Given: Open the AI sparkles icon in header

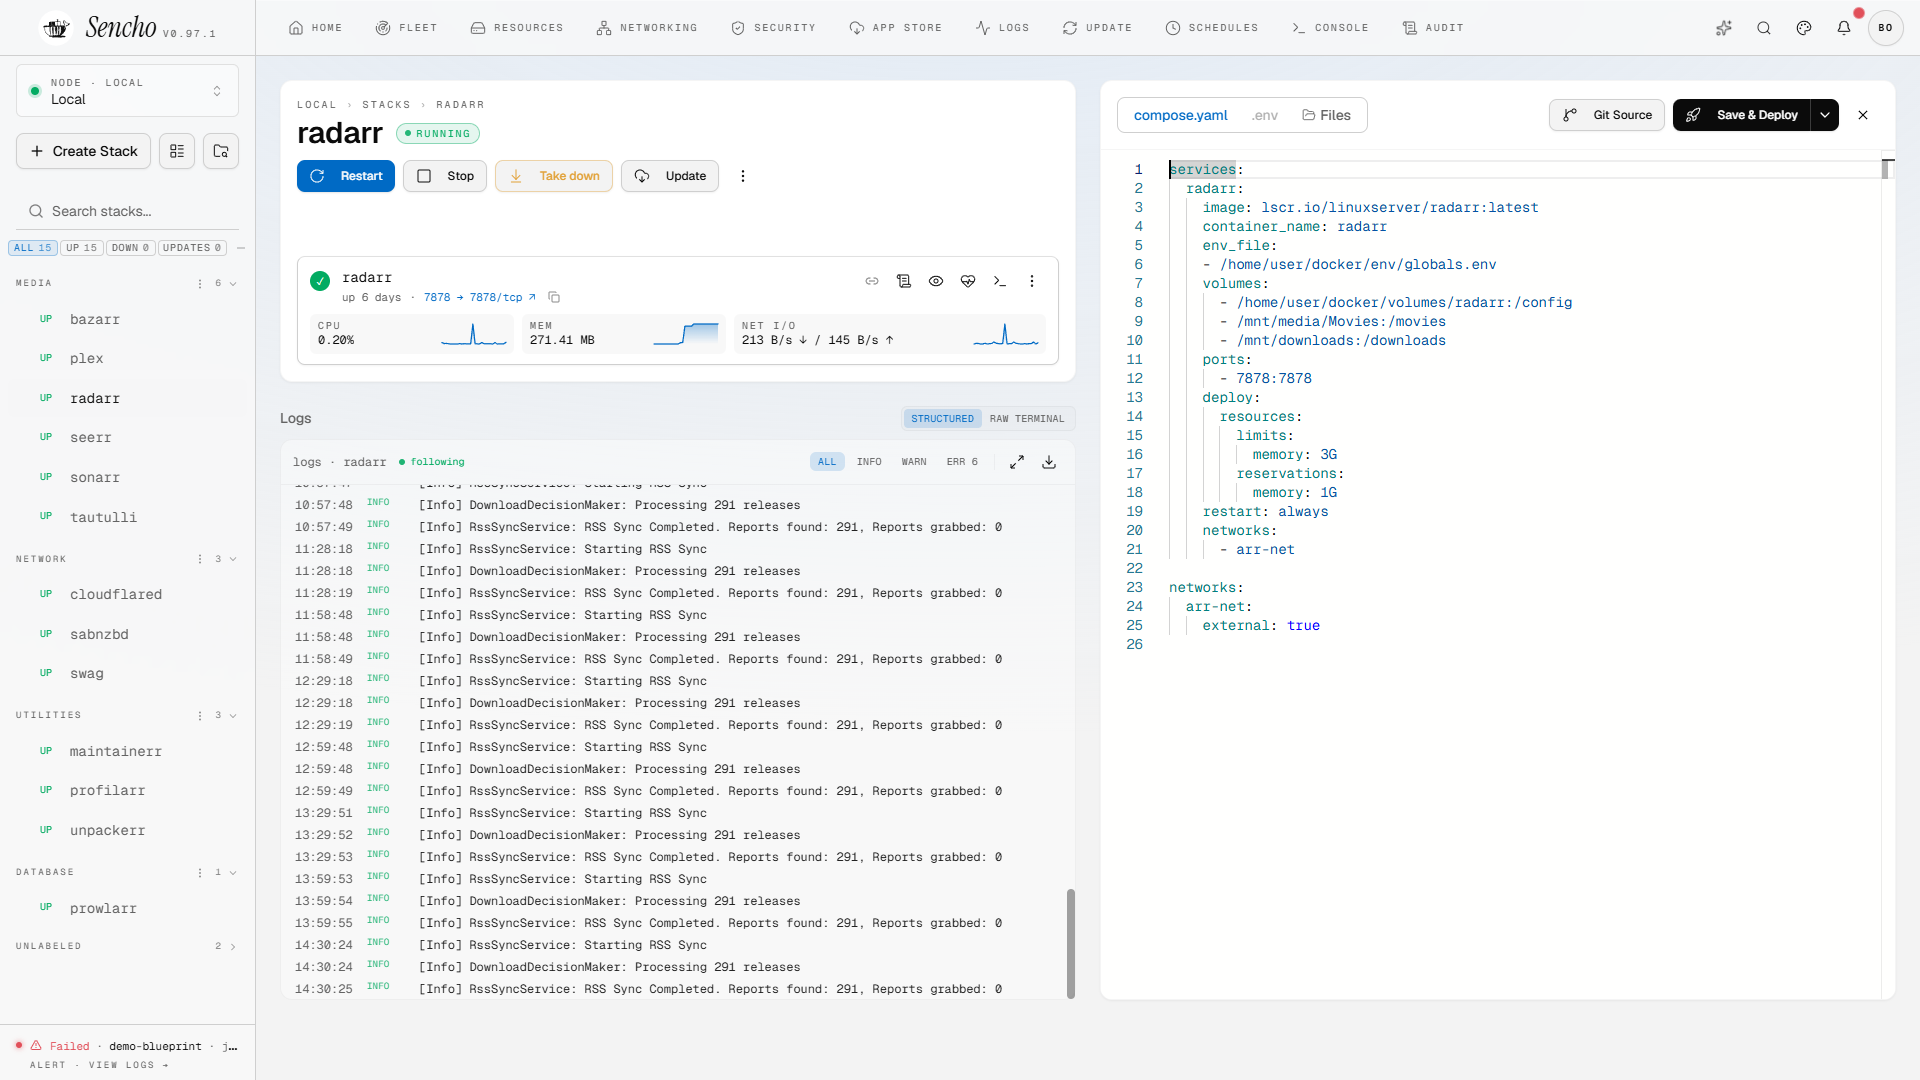Looking at the screenshot, I should pos(1724,28).
